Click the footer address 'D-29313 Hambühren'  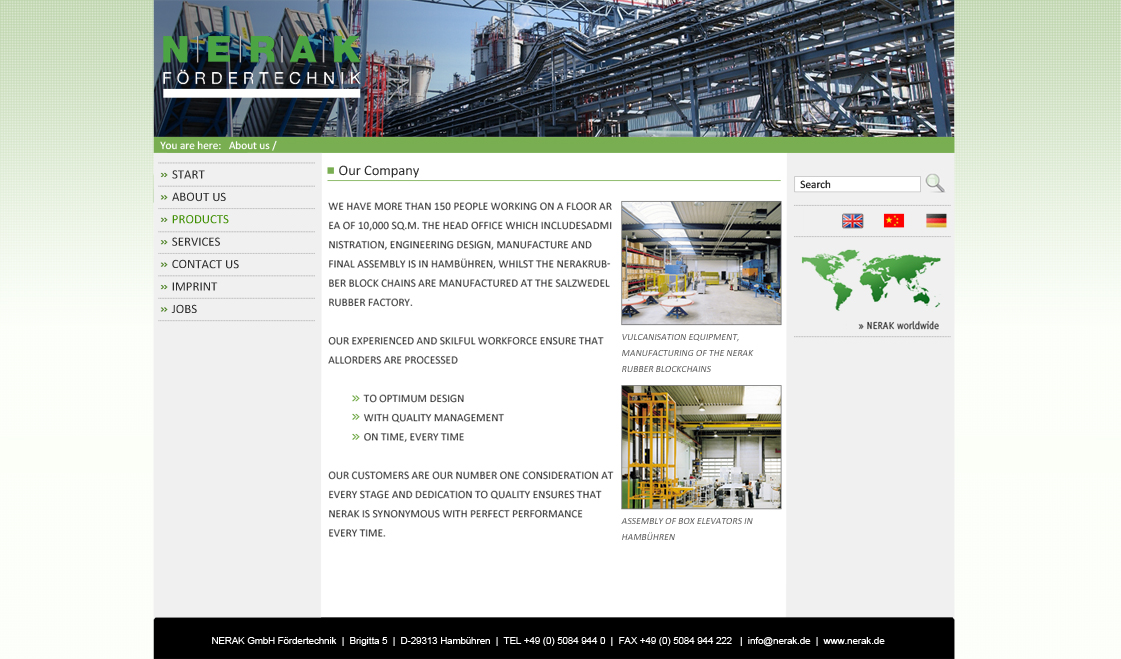click(445, 641)
